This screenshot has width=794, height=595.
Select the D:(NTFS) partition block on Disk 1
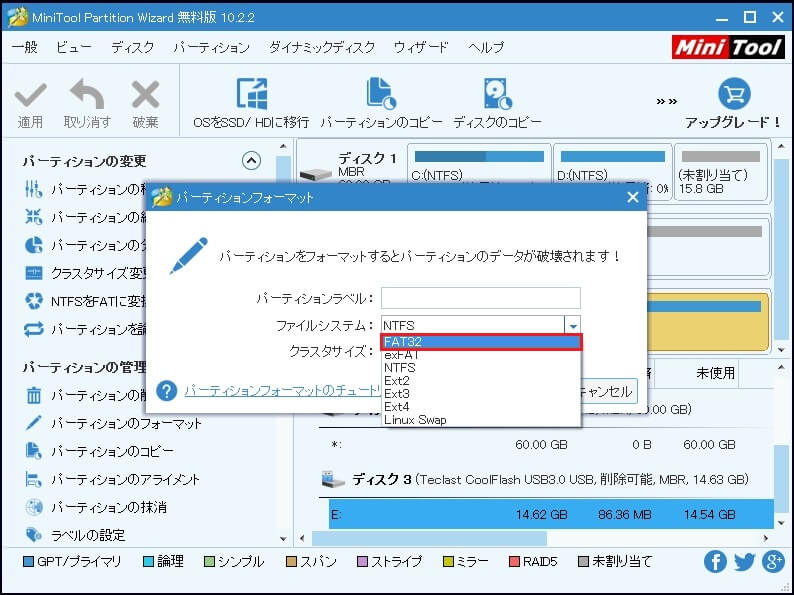[x=612, y=172]
